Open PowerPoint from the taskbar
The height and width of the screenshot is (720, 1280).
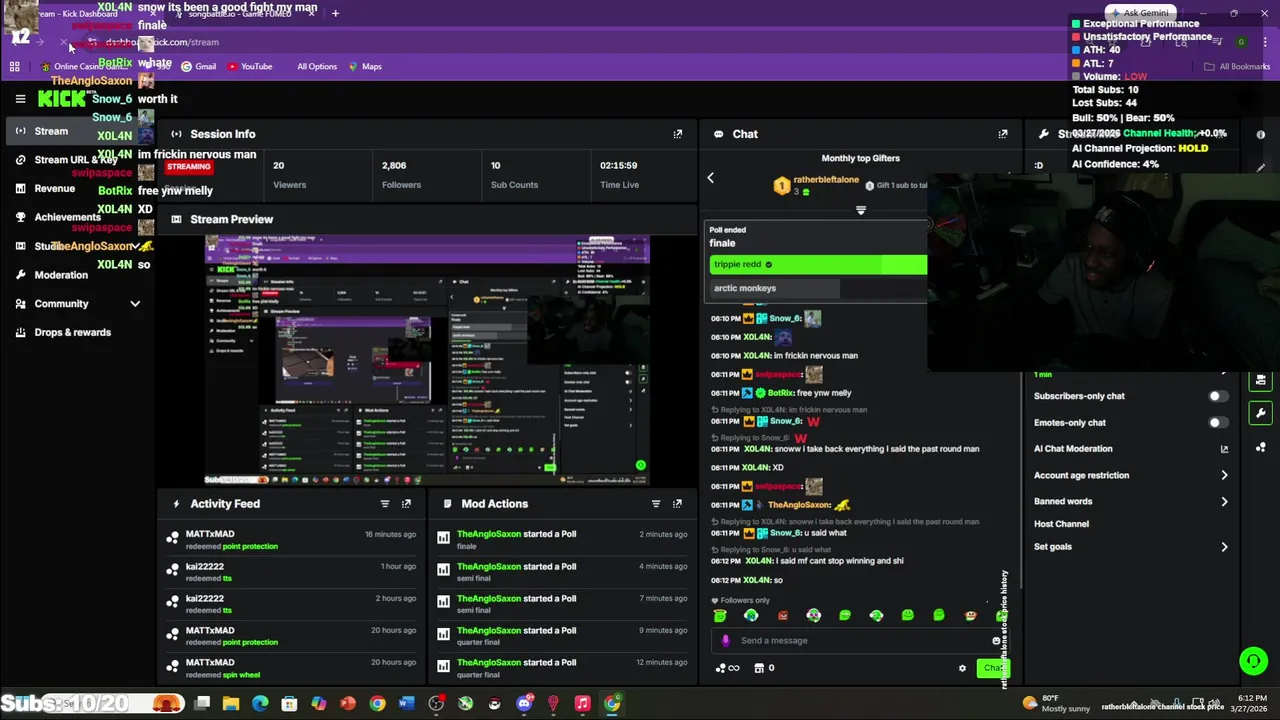coord(348,704)
